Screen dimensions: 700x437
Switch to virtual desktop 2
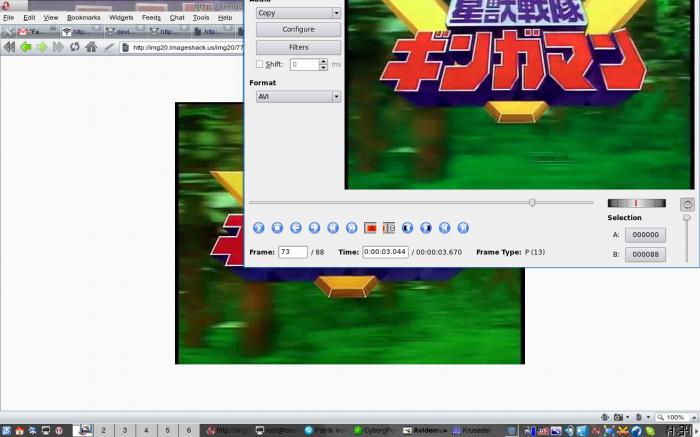tap(104, 430)
